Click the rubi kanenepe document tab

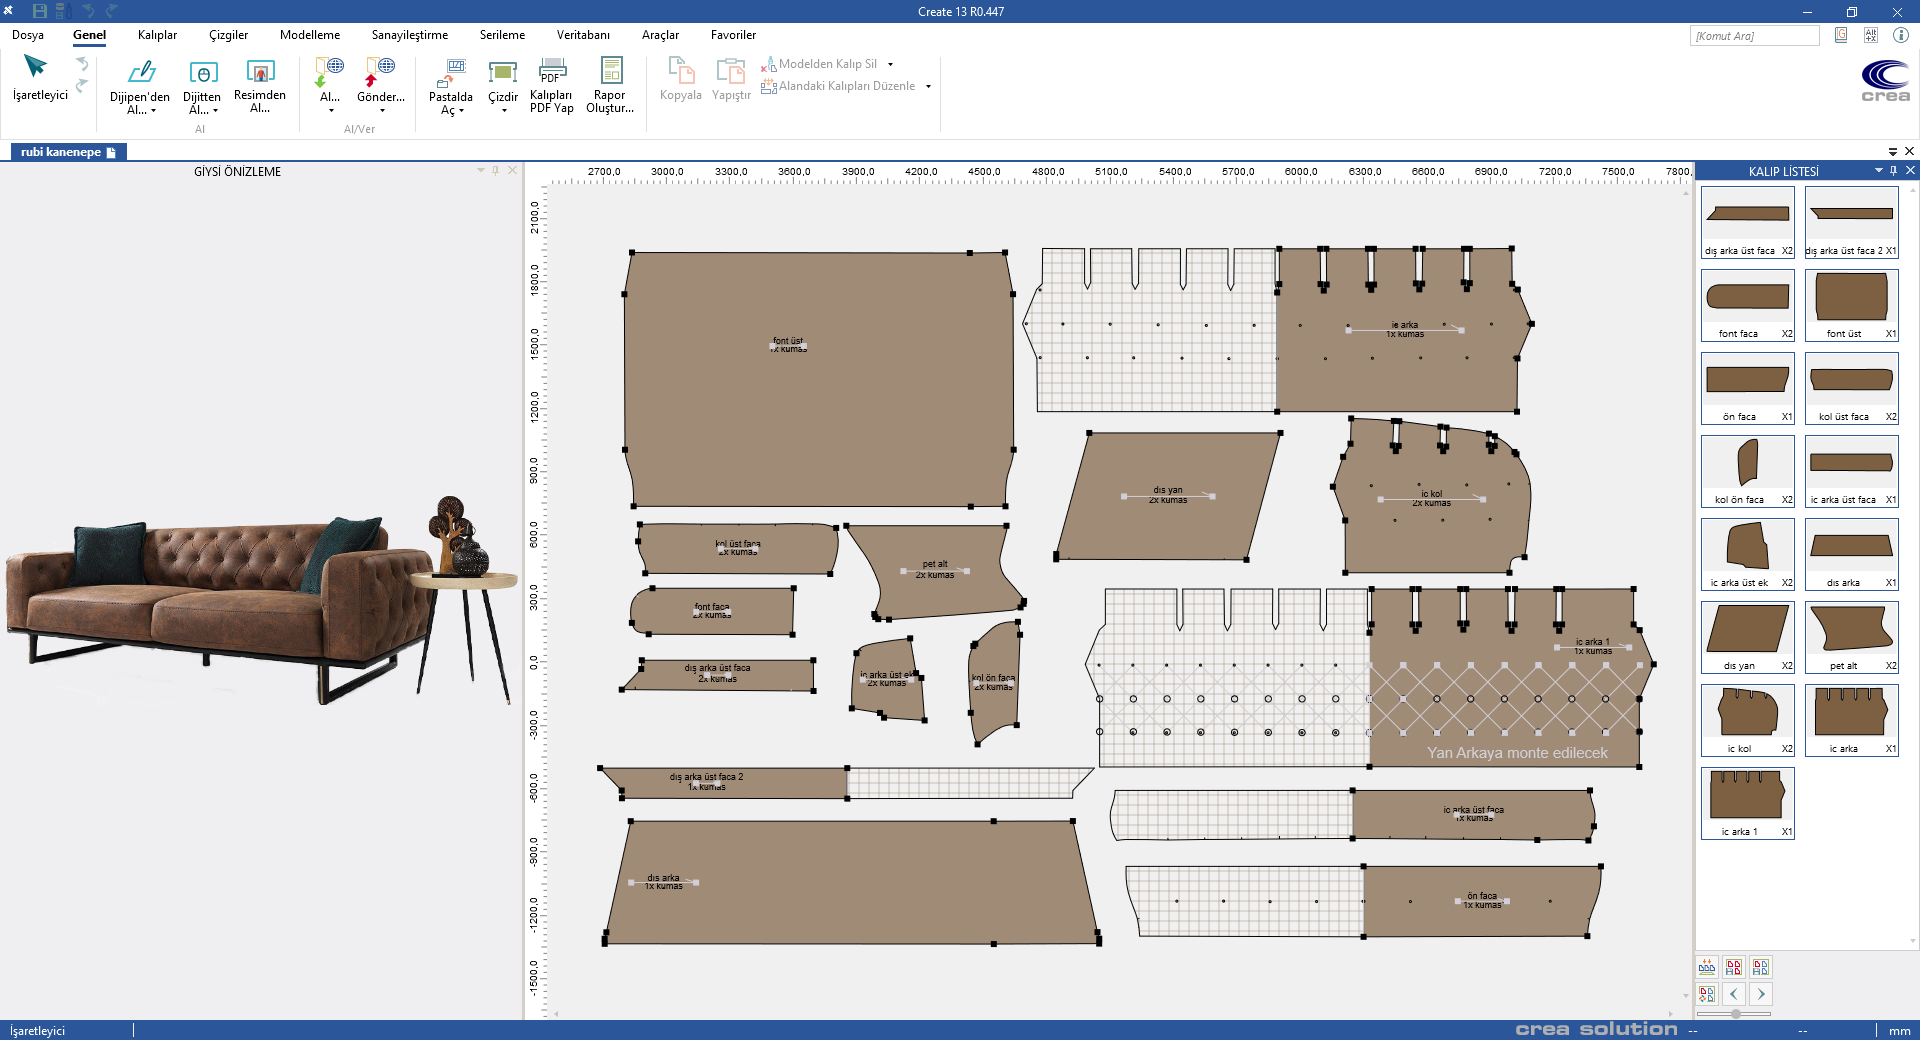coord(61,152)
